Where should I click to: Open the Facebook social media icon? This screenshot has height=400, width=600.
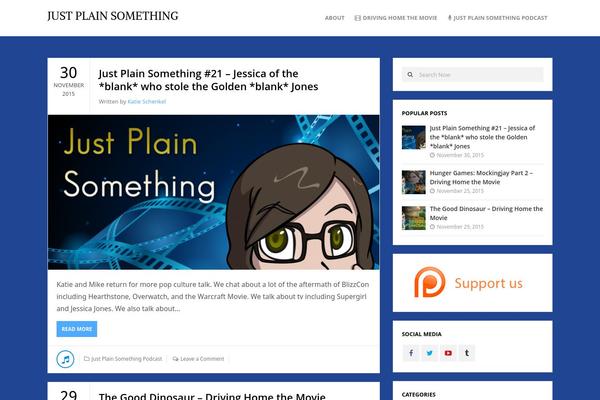(411, 353)
